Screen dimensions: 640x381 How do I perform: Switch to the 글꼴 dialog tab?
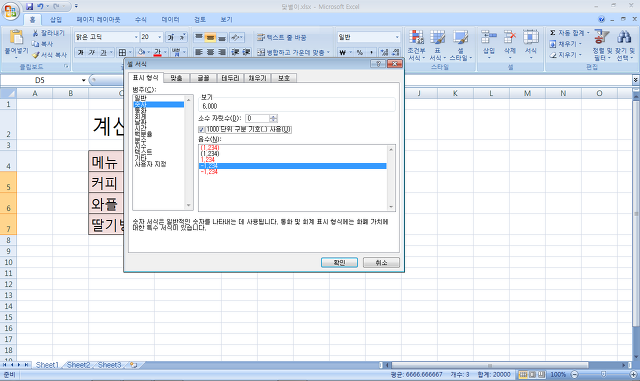(x=203, y=78)
